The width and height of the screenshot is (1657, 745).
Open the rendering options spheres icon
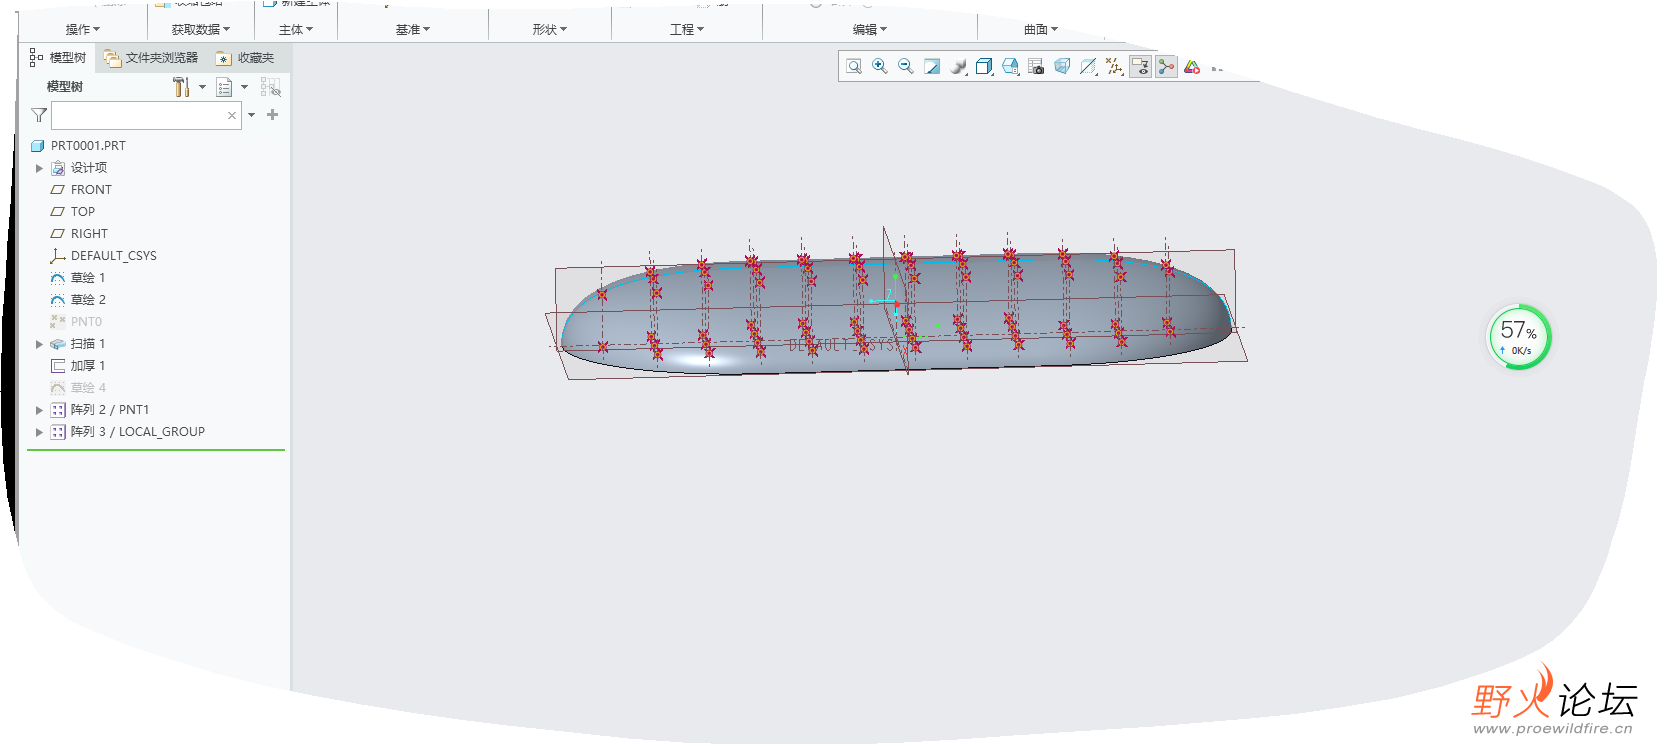pos(958,67)
